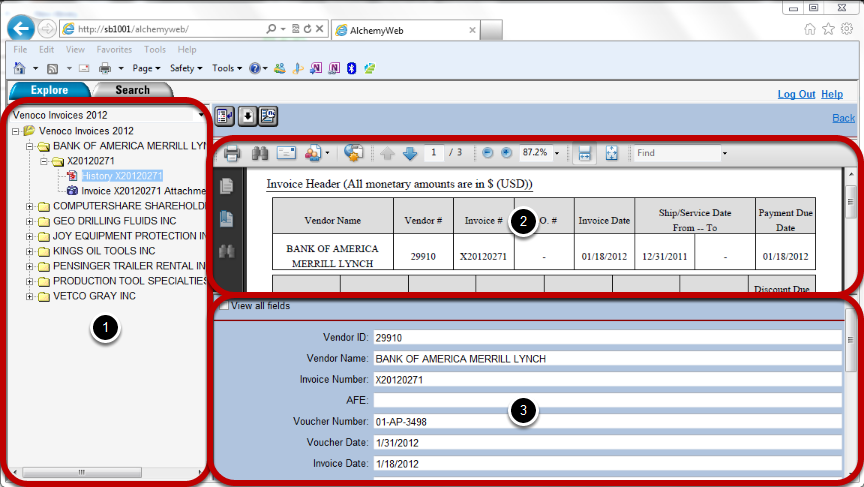Image resolution: width=864 pixels, height=487 pixels.
Task: Collapse the Venoco Invoices 2012 root node
Action: tap(15, 131)
